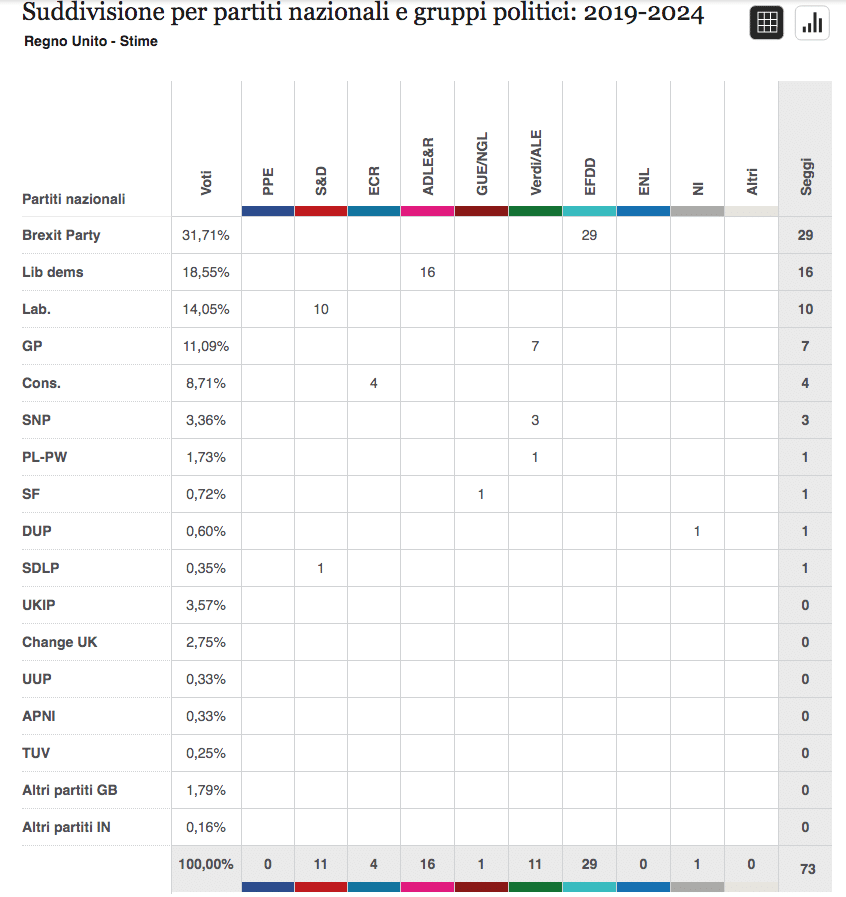Click Brexit Party's 29 seats EFDD cell
Viewport: 846px width, 897px height.
(x=589, y=235)
